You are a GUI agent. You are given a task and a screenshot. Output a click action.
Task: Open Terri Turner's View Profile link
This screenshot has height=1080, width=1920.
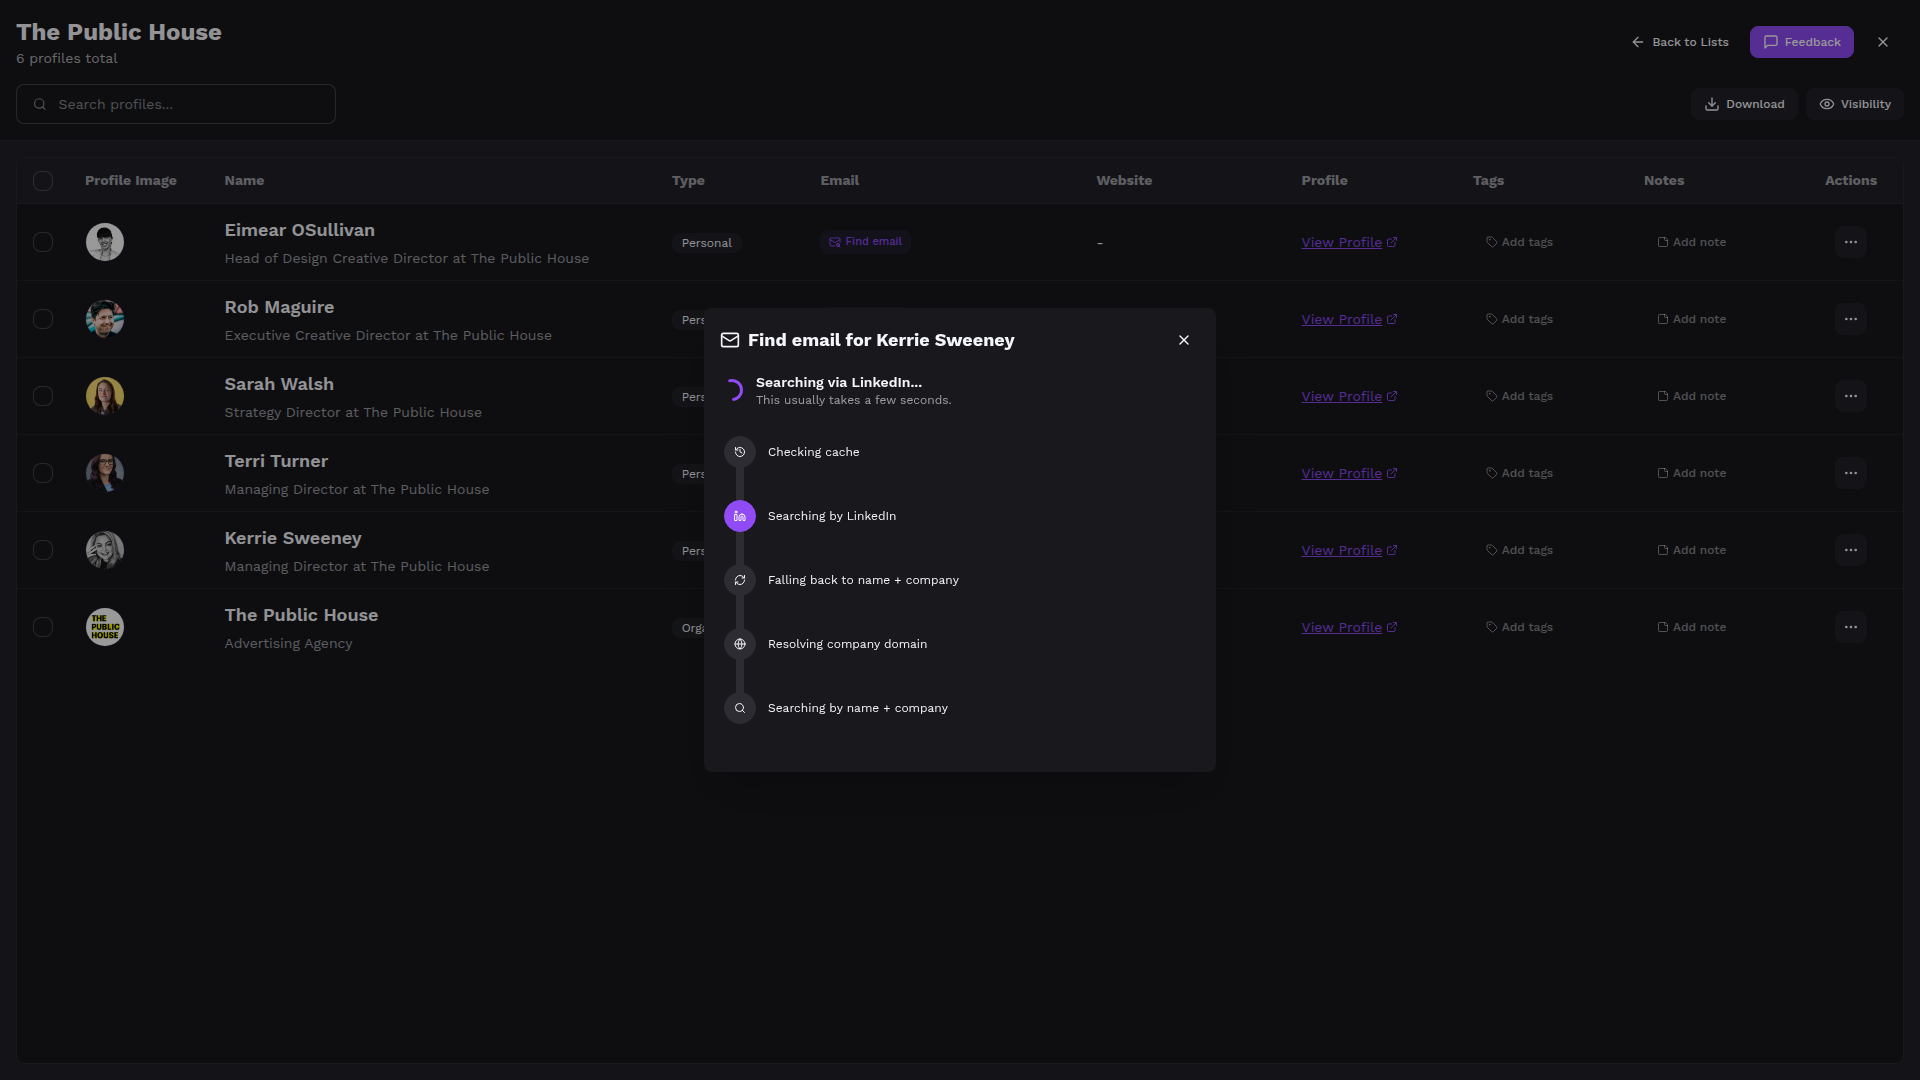(1349, 473)
